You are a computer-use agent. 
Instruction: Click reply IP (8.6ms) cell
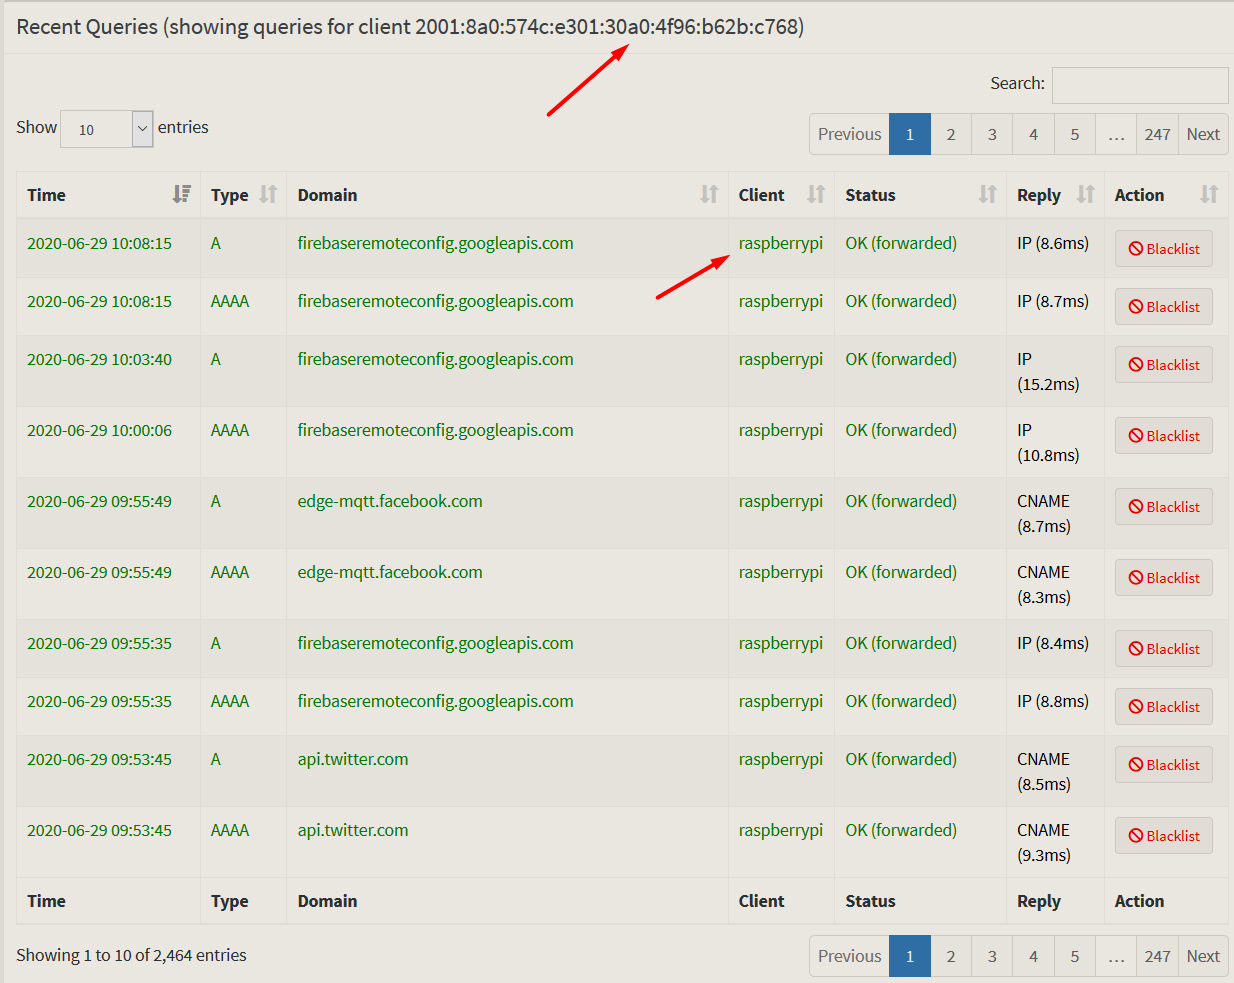tap(1053, 243)
